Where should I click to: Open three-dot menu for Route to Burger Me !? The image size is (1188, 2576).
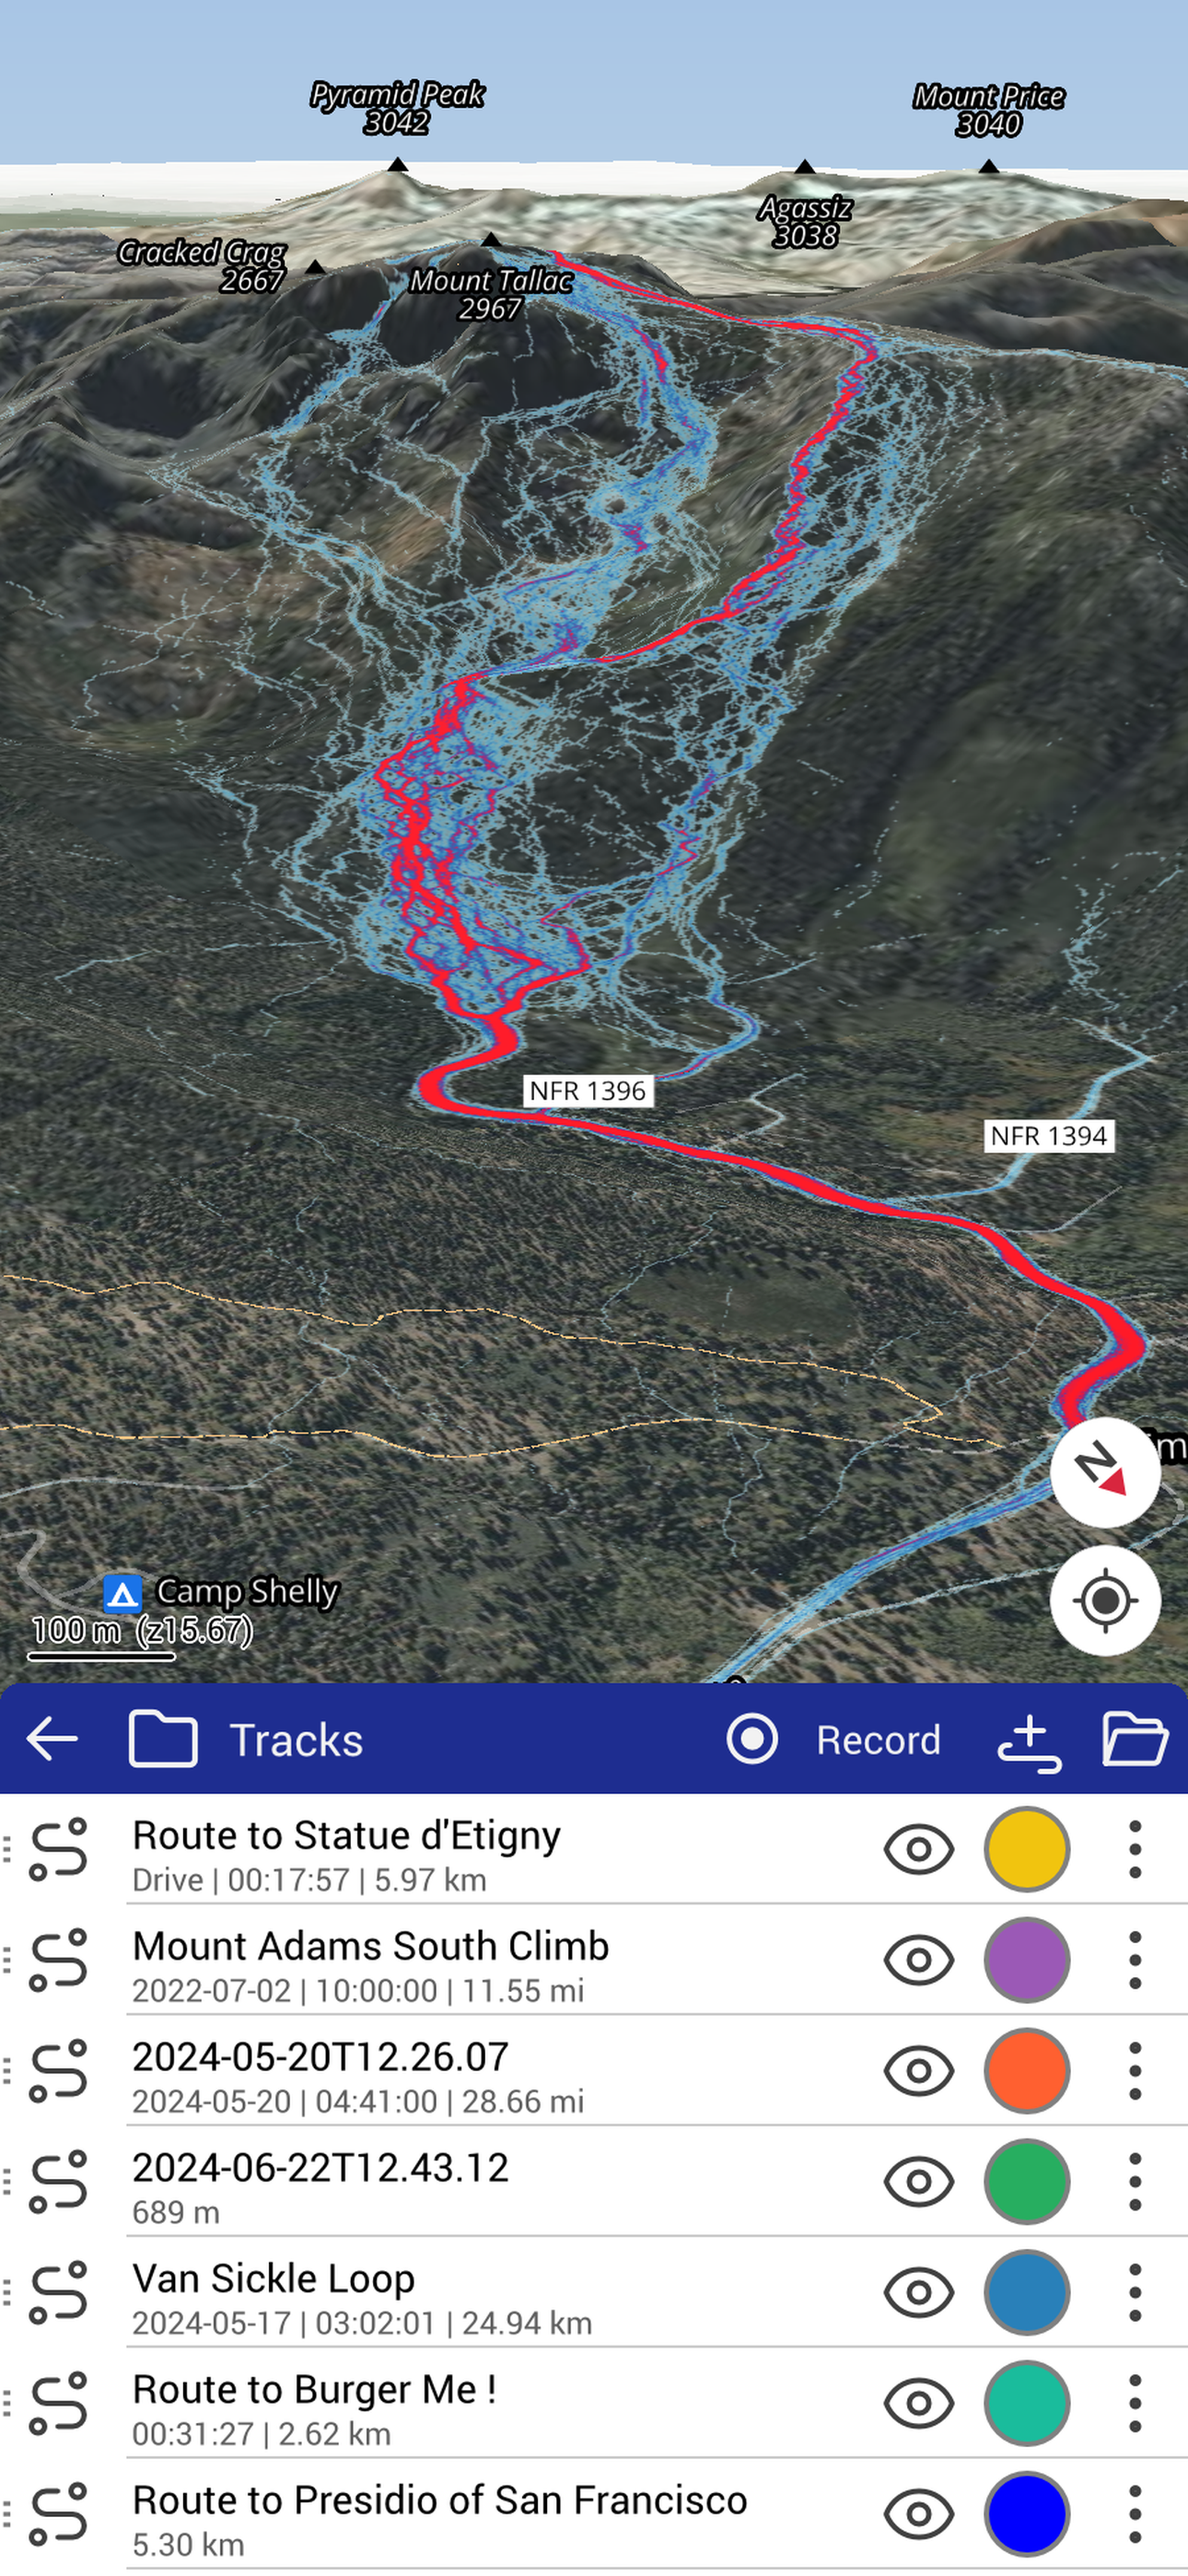[1135, 2403]
